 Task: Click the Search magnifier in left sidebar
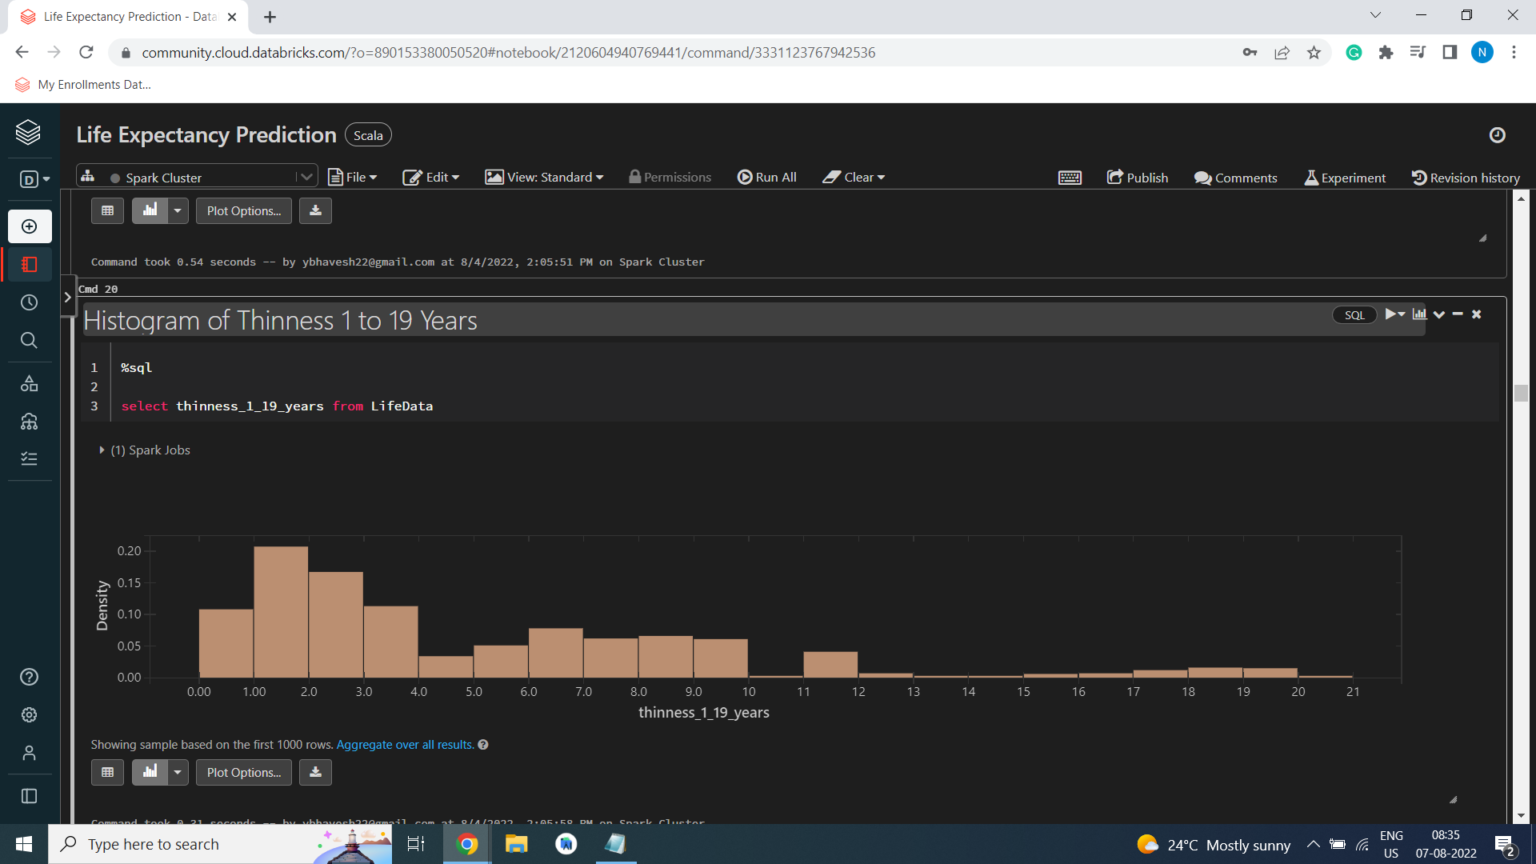click(x=29, y=340)
